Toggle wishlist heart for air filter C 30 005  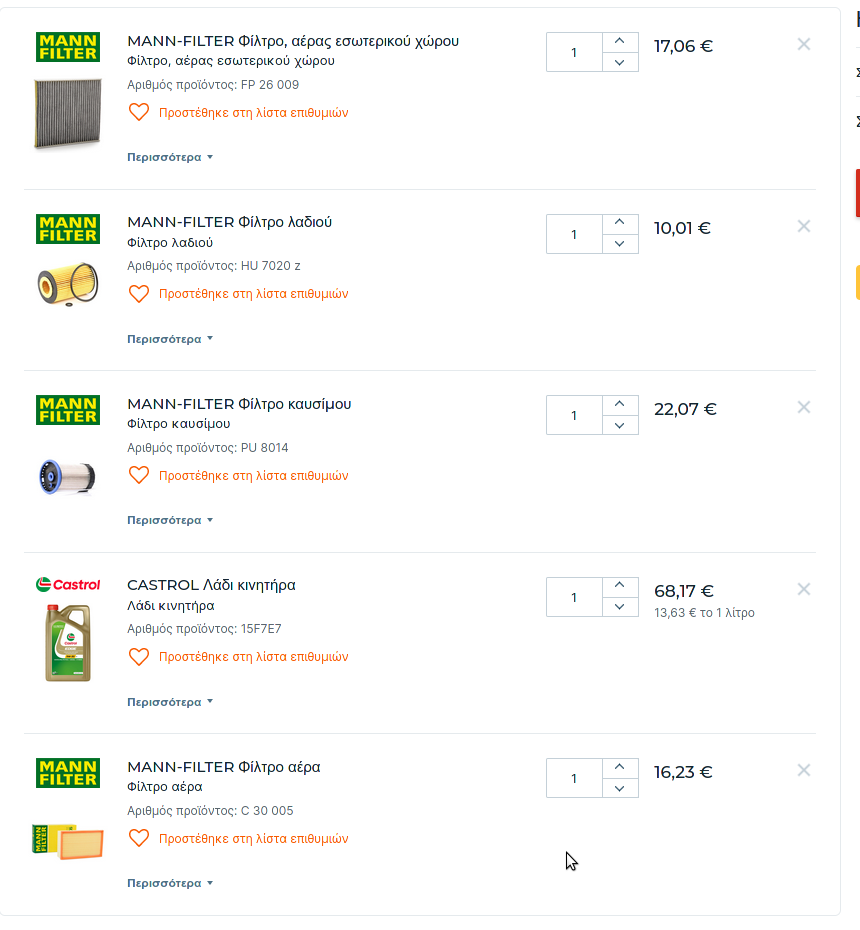point(139,838)
